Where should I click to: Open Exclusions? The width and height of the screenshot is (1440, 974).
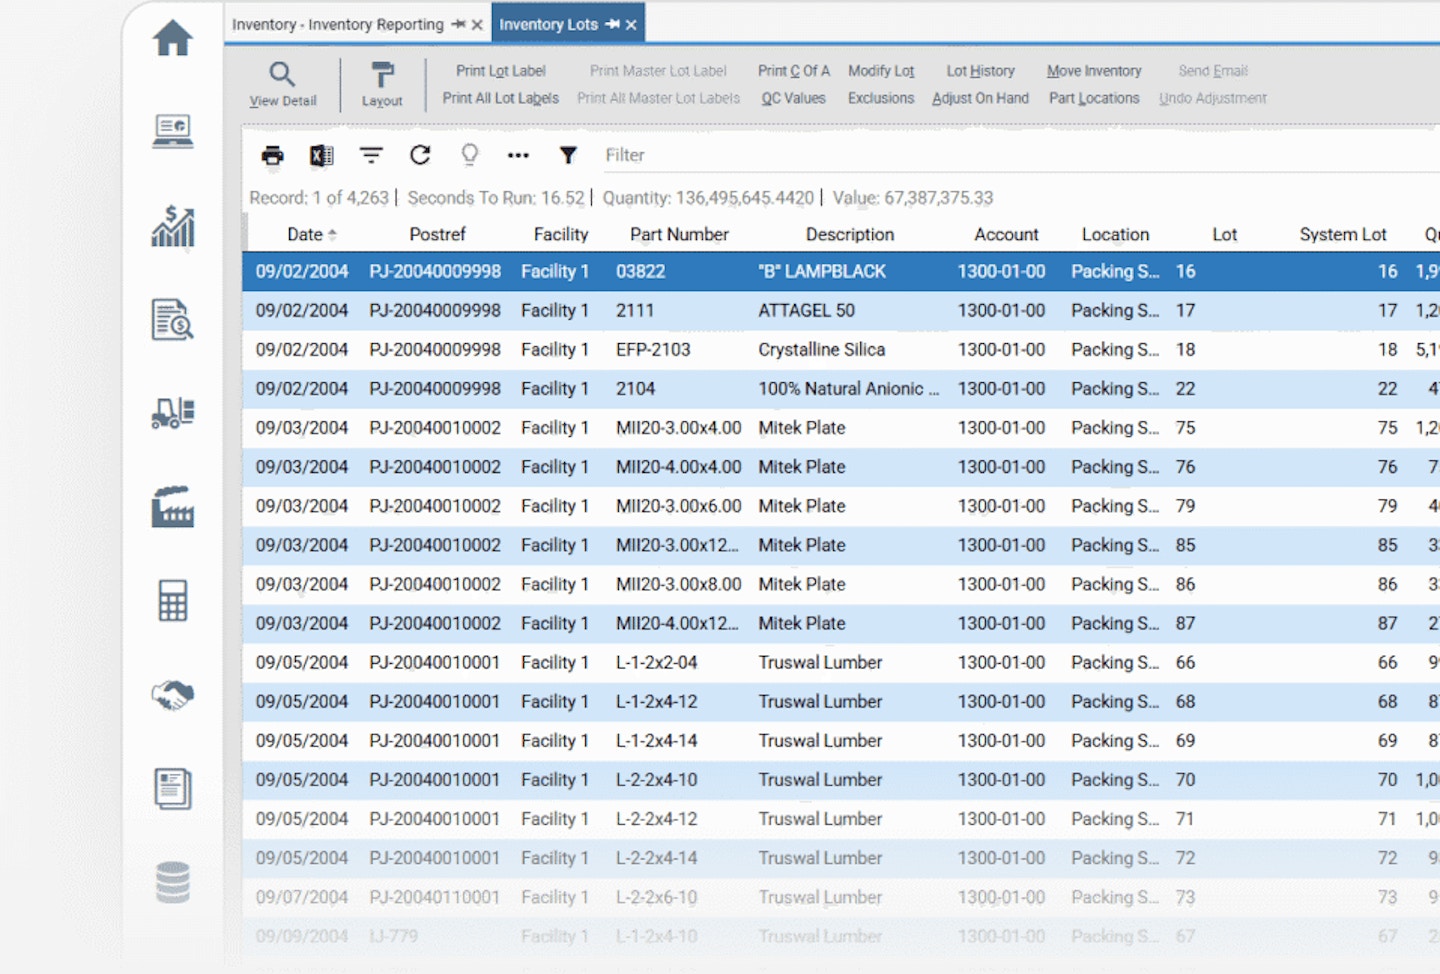(x=881, y=98)
